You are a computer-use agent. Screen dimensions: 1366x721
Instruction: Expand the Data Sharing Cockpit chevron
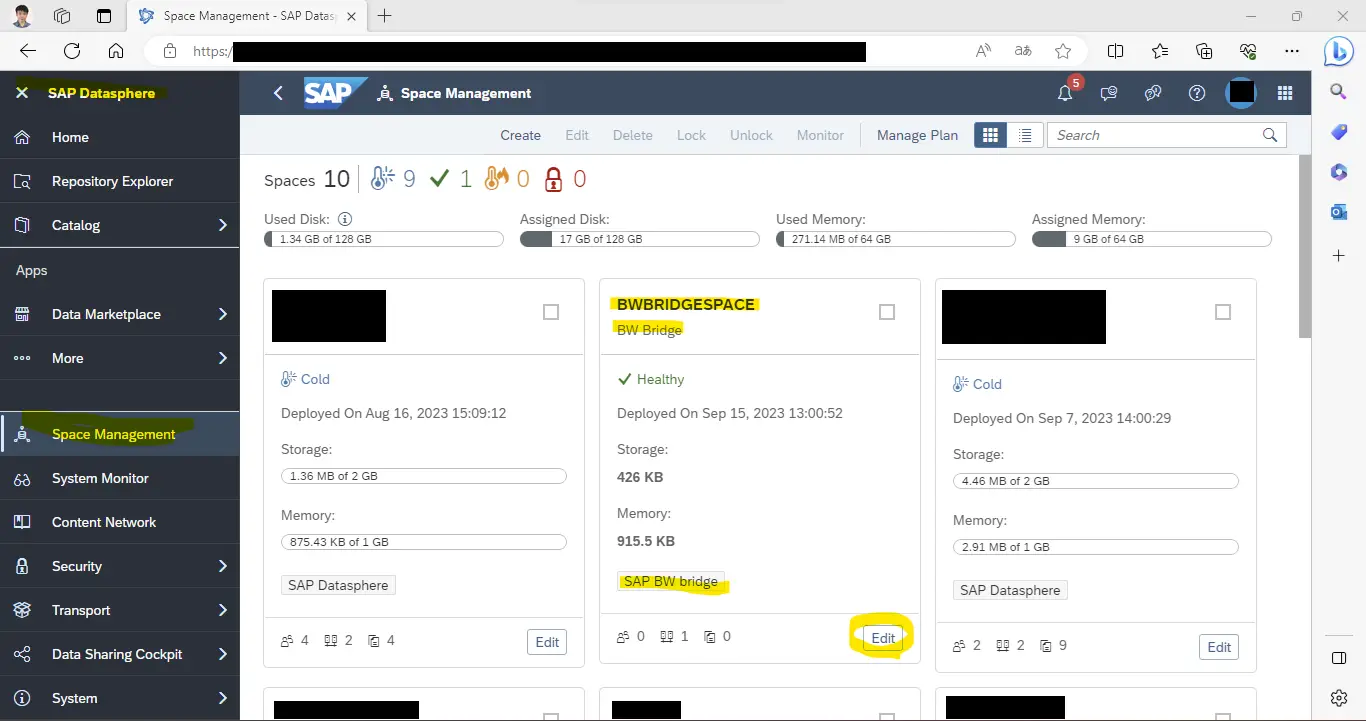click(222, 654)
